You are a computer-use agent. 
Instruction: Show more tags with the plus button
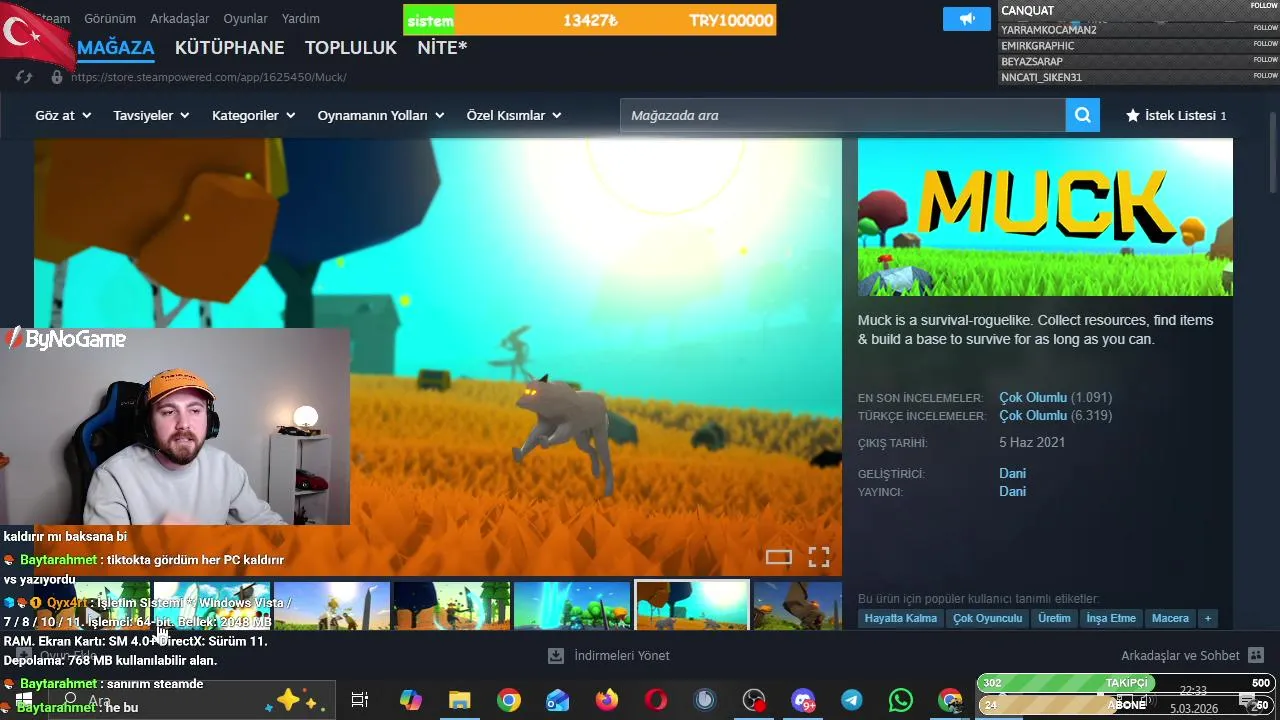click(x=1207, y=618)
